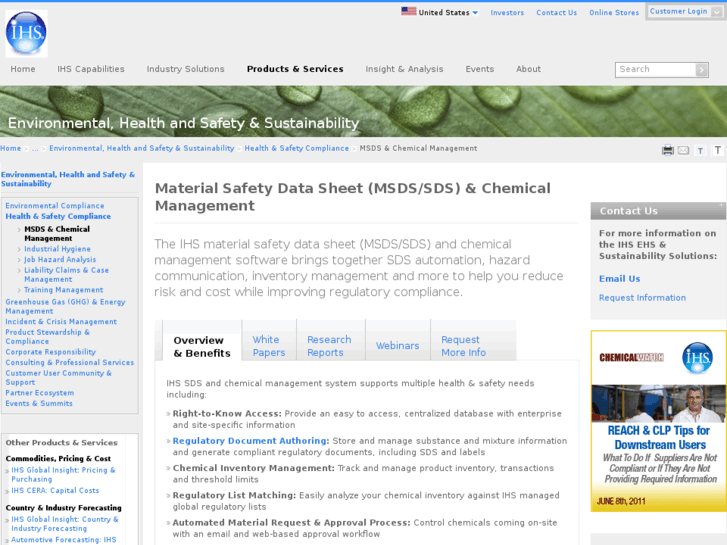Select the Overview & Benefits tab
This screenshot has height=545, width=727.
202,346
